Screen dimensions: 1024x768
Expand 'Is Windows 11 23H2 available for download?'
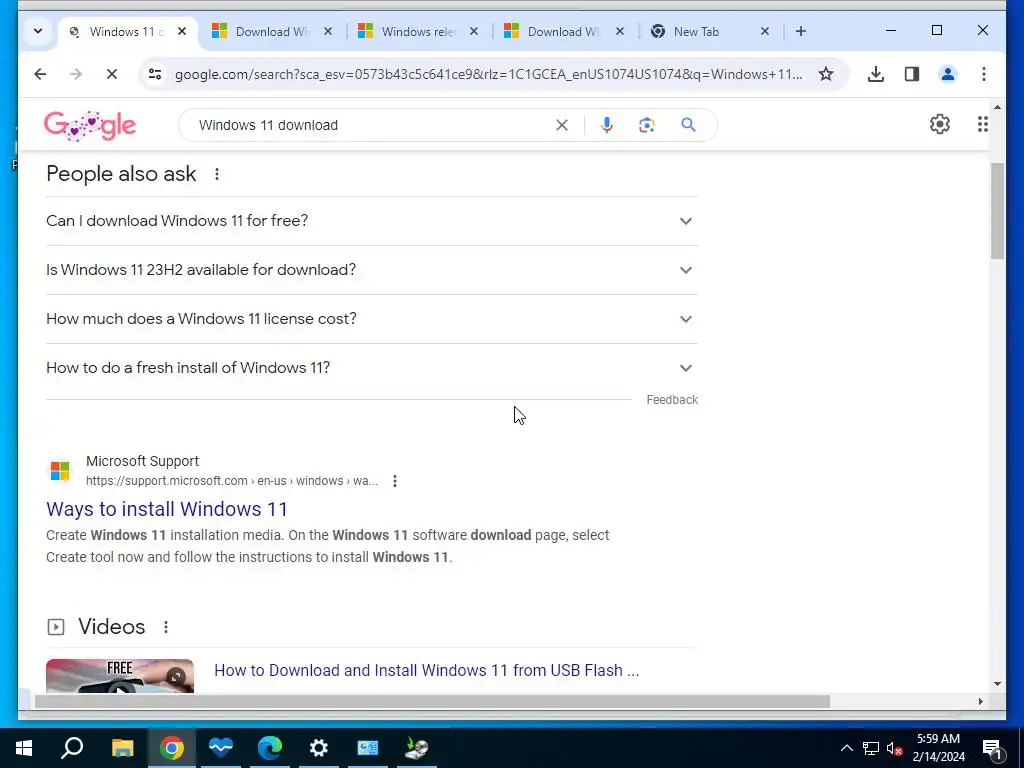pyautogui.click(x=372, y=270)
